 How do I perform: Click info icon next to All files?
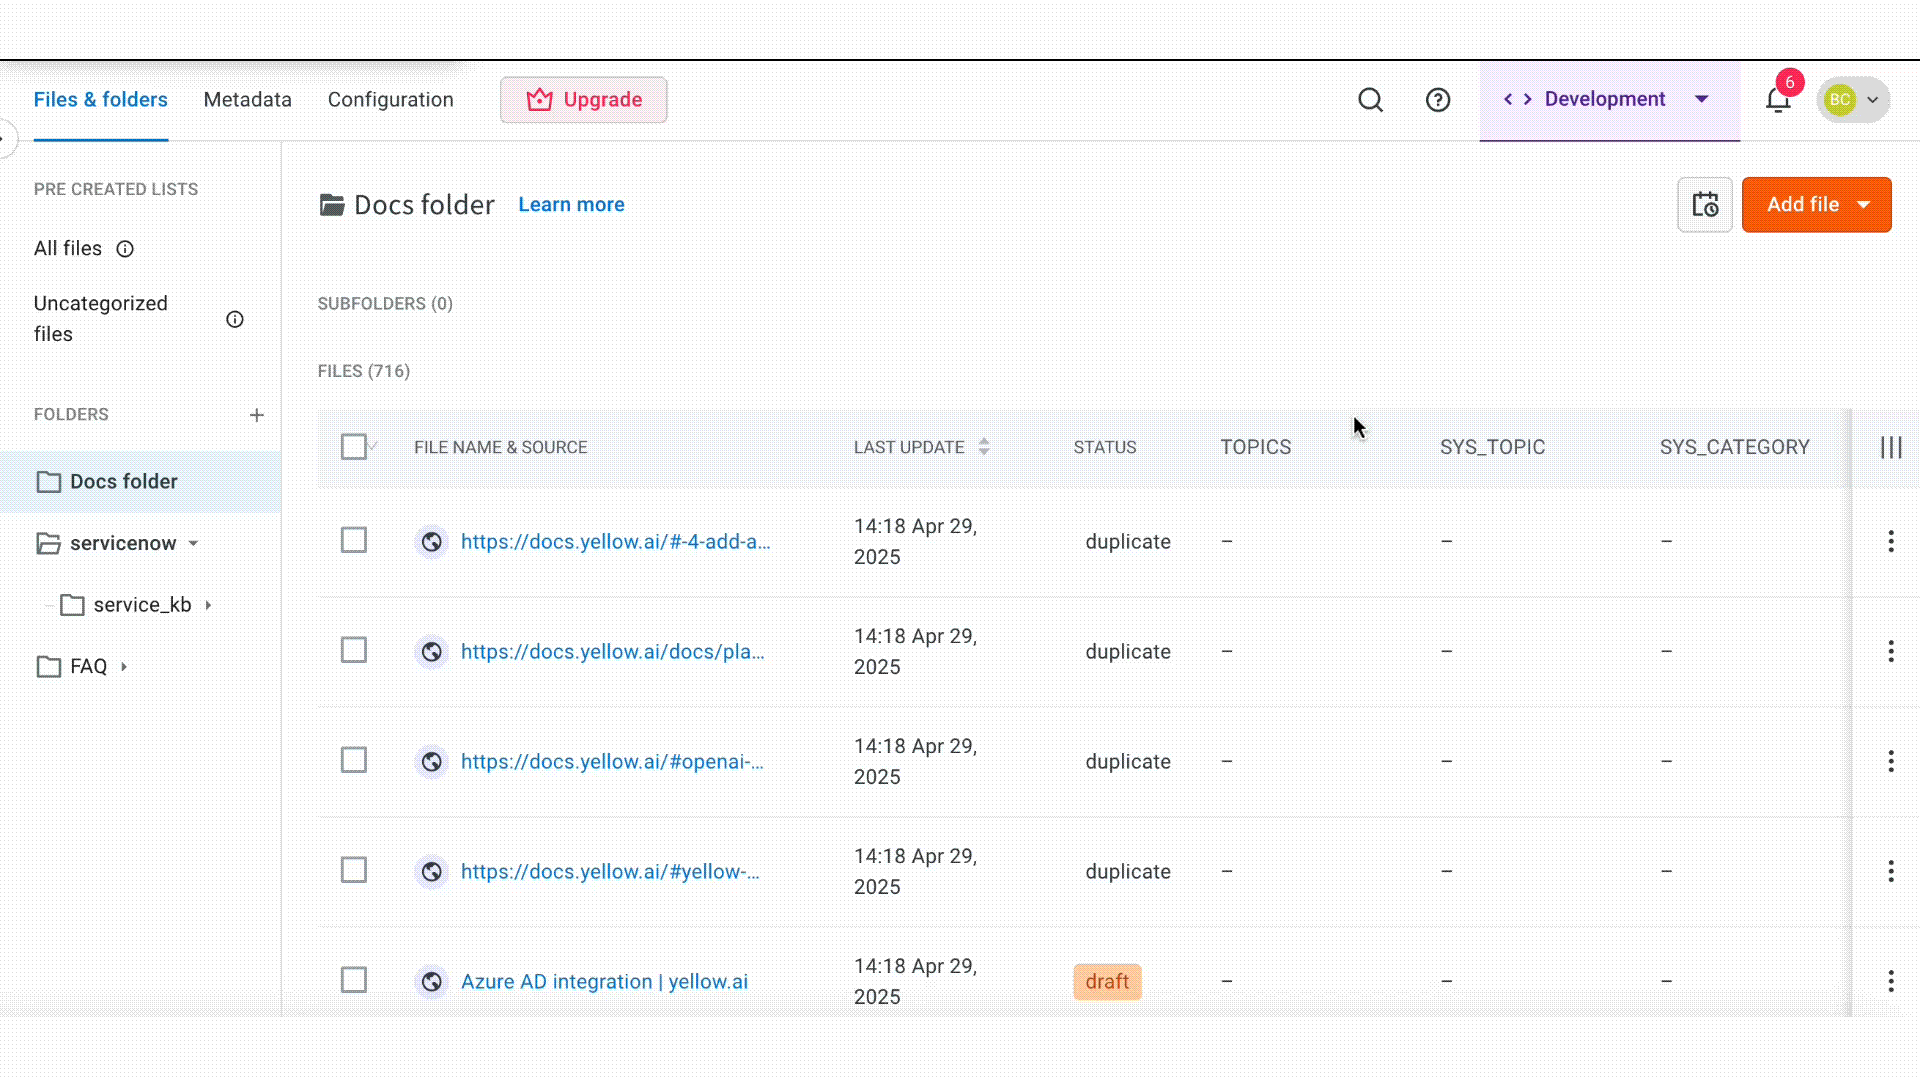125,249
